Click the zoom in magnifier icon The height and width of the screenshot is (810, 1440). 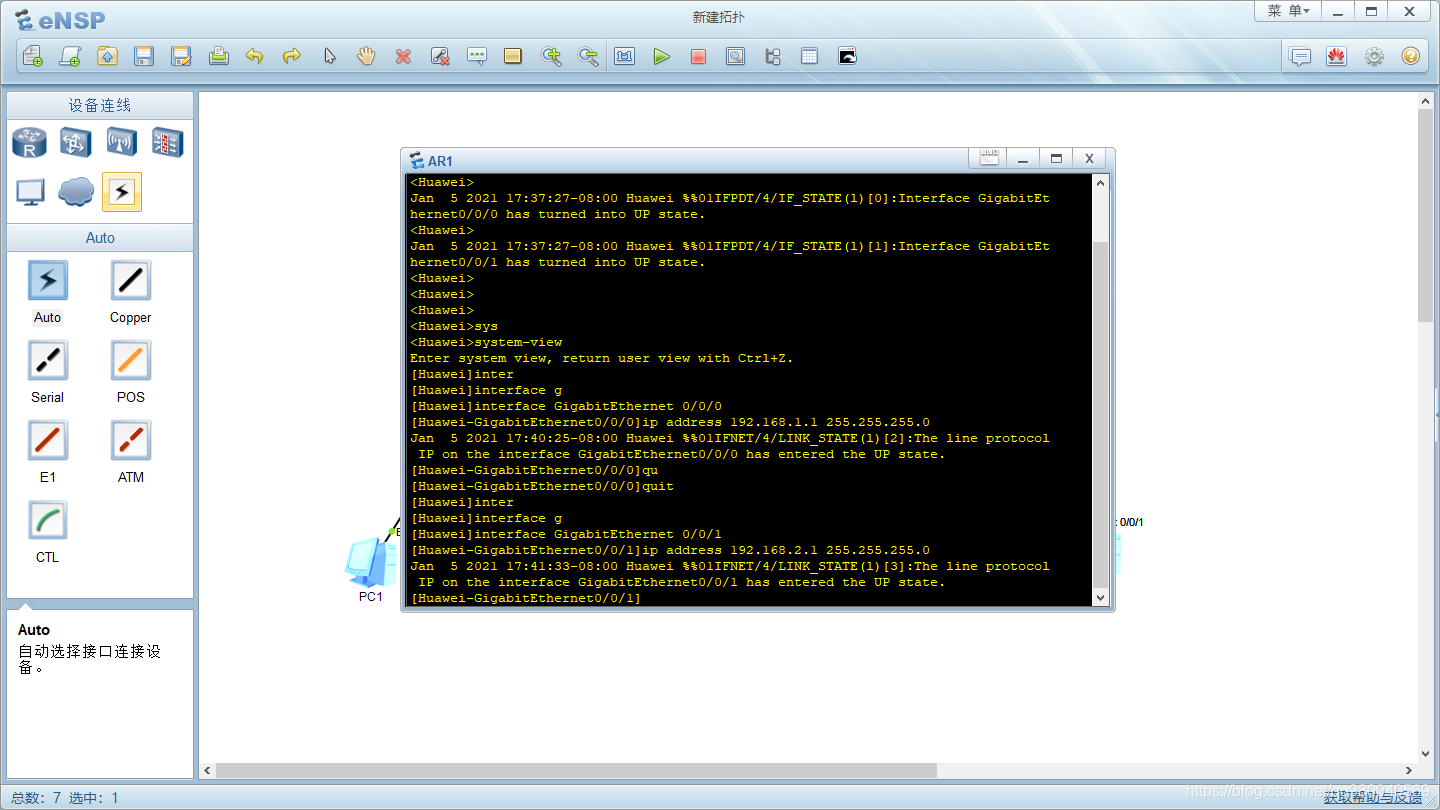coord(551,57)
